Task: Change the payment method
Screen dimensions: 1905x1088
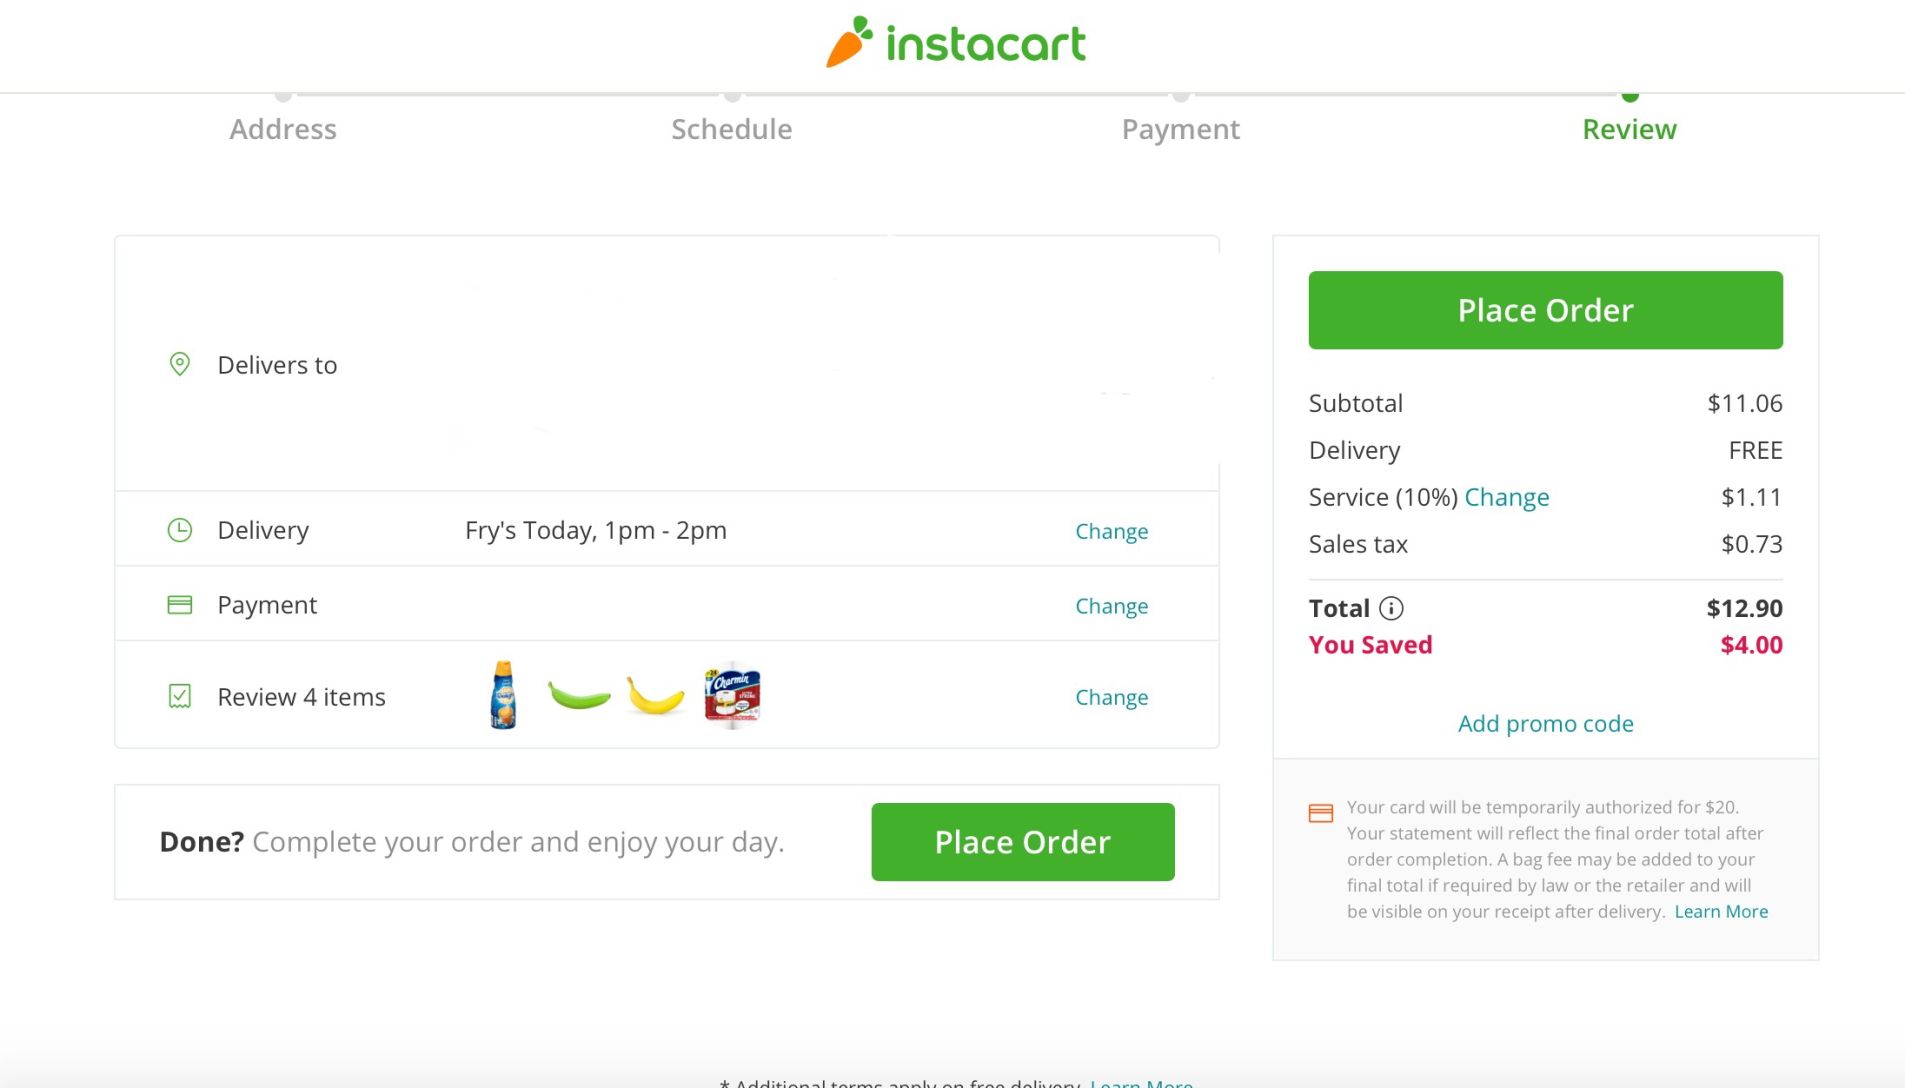Action: pos(1111,605)
